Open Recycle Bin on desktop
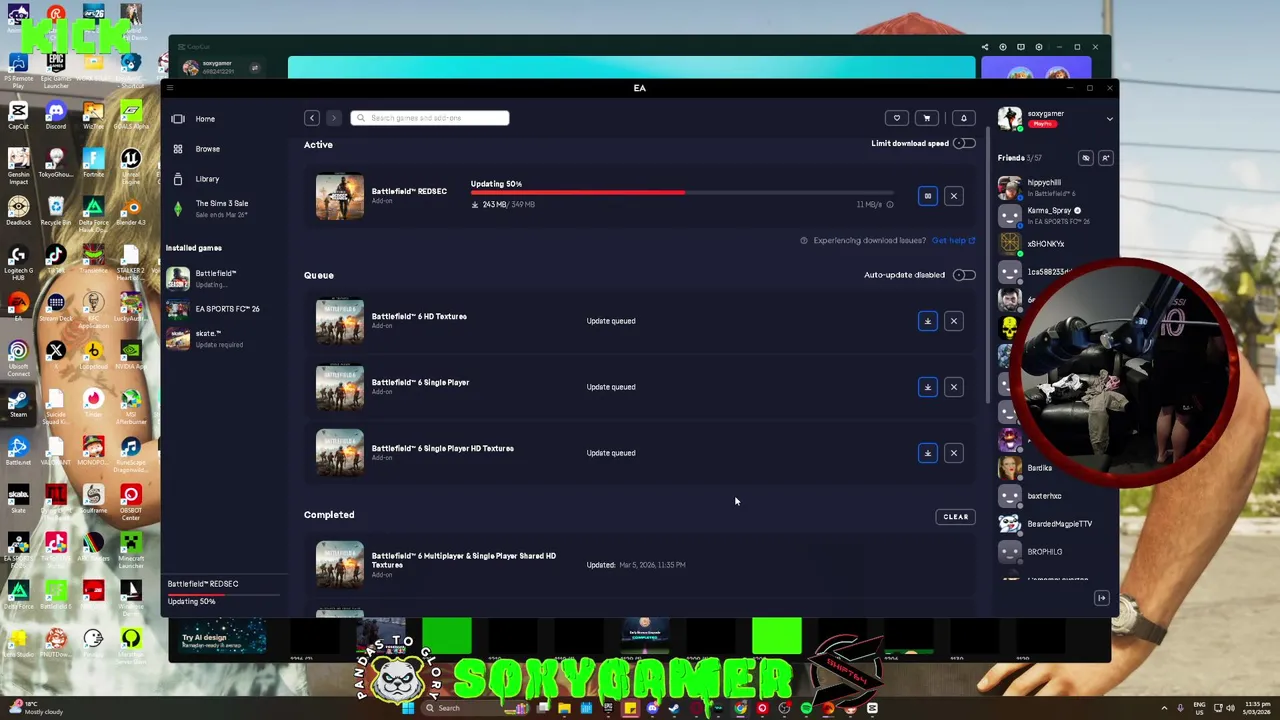The width and height of the screenshot is (1280, 720). (56, 211)
